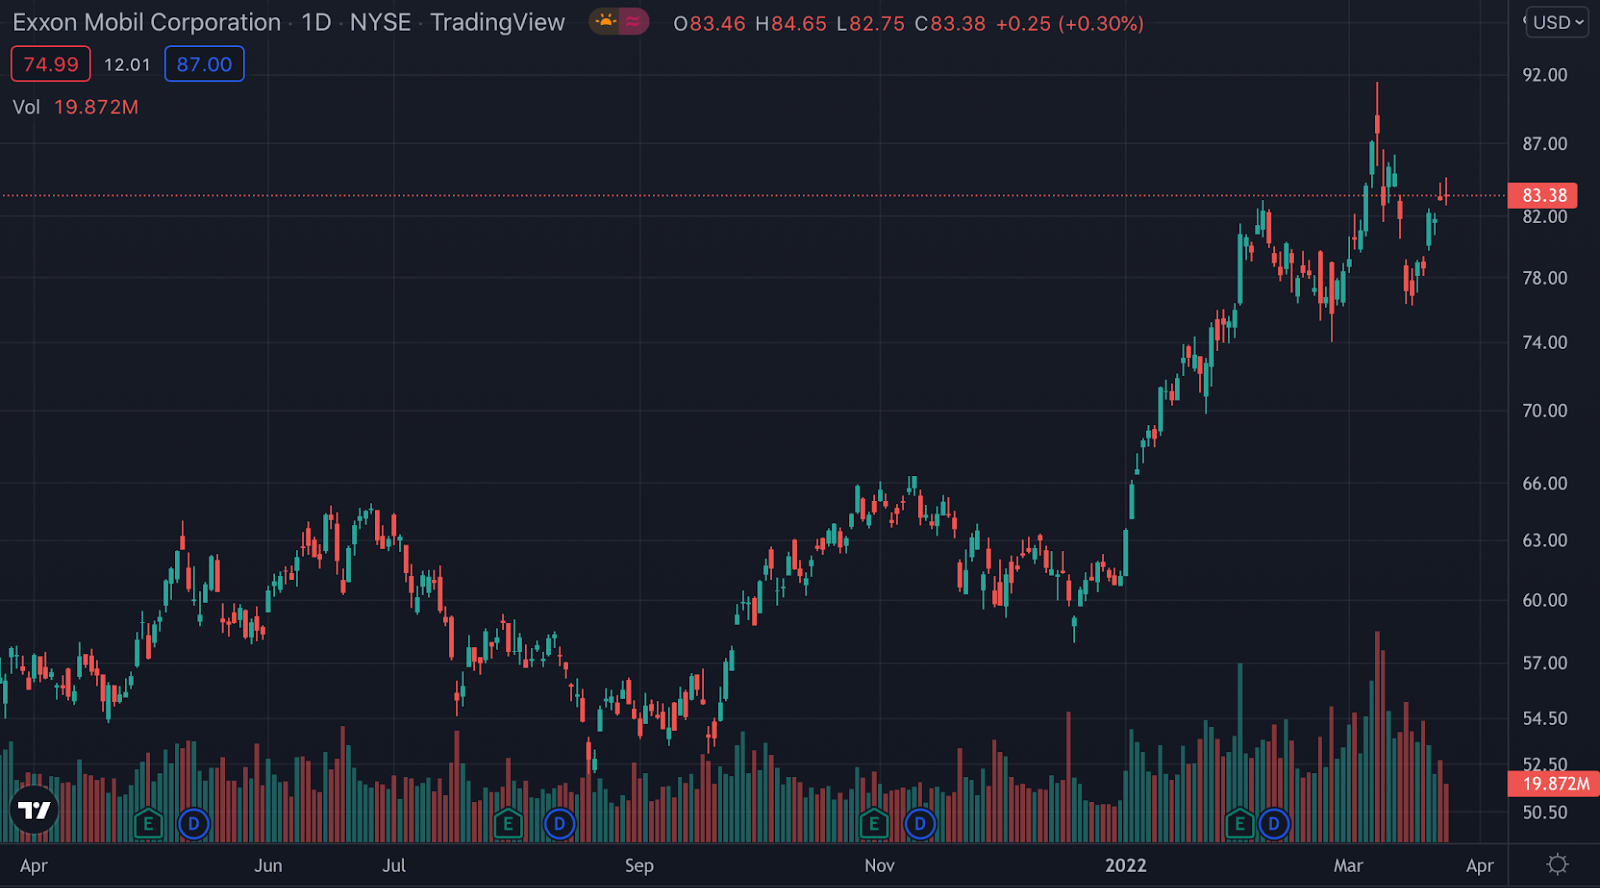This screenshot has width=1600, height=888.
Task: Click the high price H84.65 value
Action: pos(791,23)
